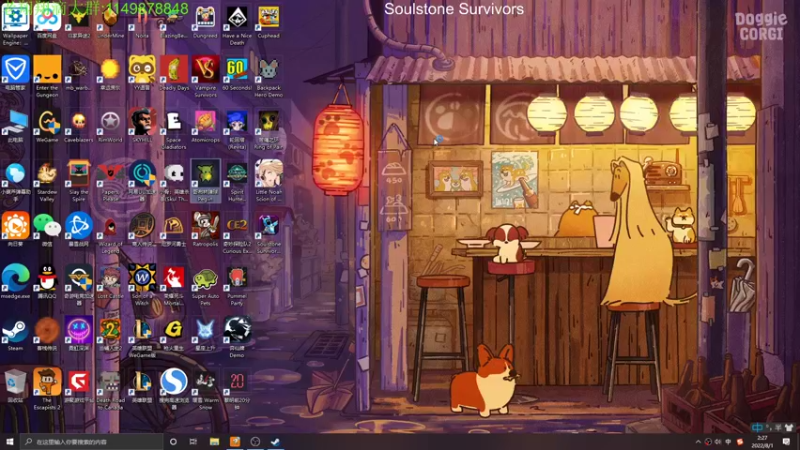Open Cortana circle on taskbar
The height and width of the screenshot is (450, 800).
pyautogui.click(x=173, y=442)
